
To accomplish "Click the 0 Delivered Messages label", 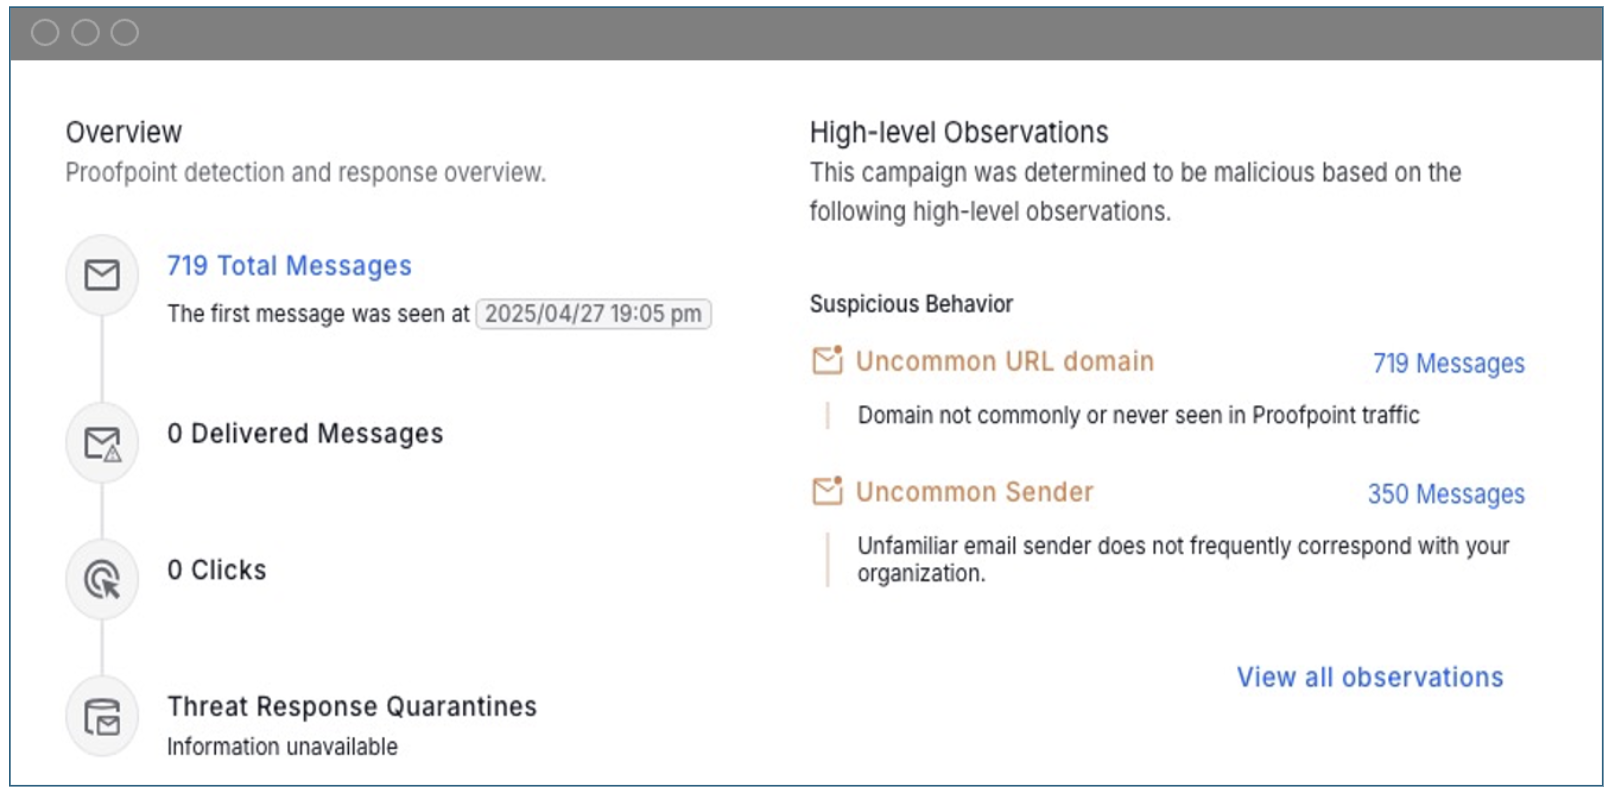I will pos(305,434).
